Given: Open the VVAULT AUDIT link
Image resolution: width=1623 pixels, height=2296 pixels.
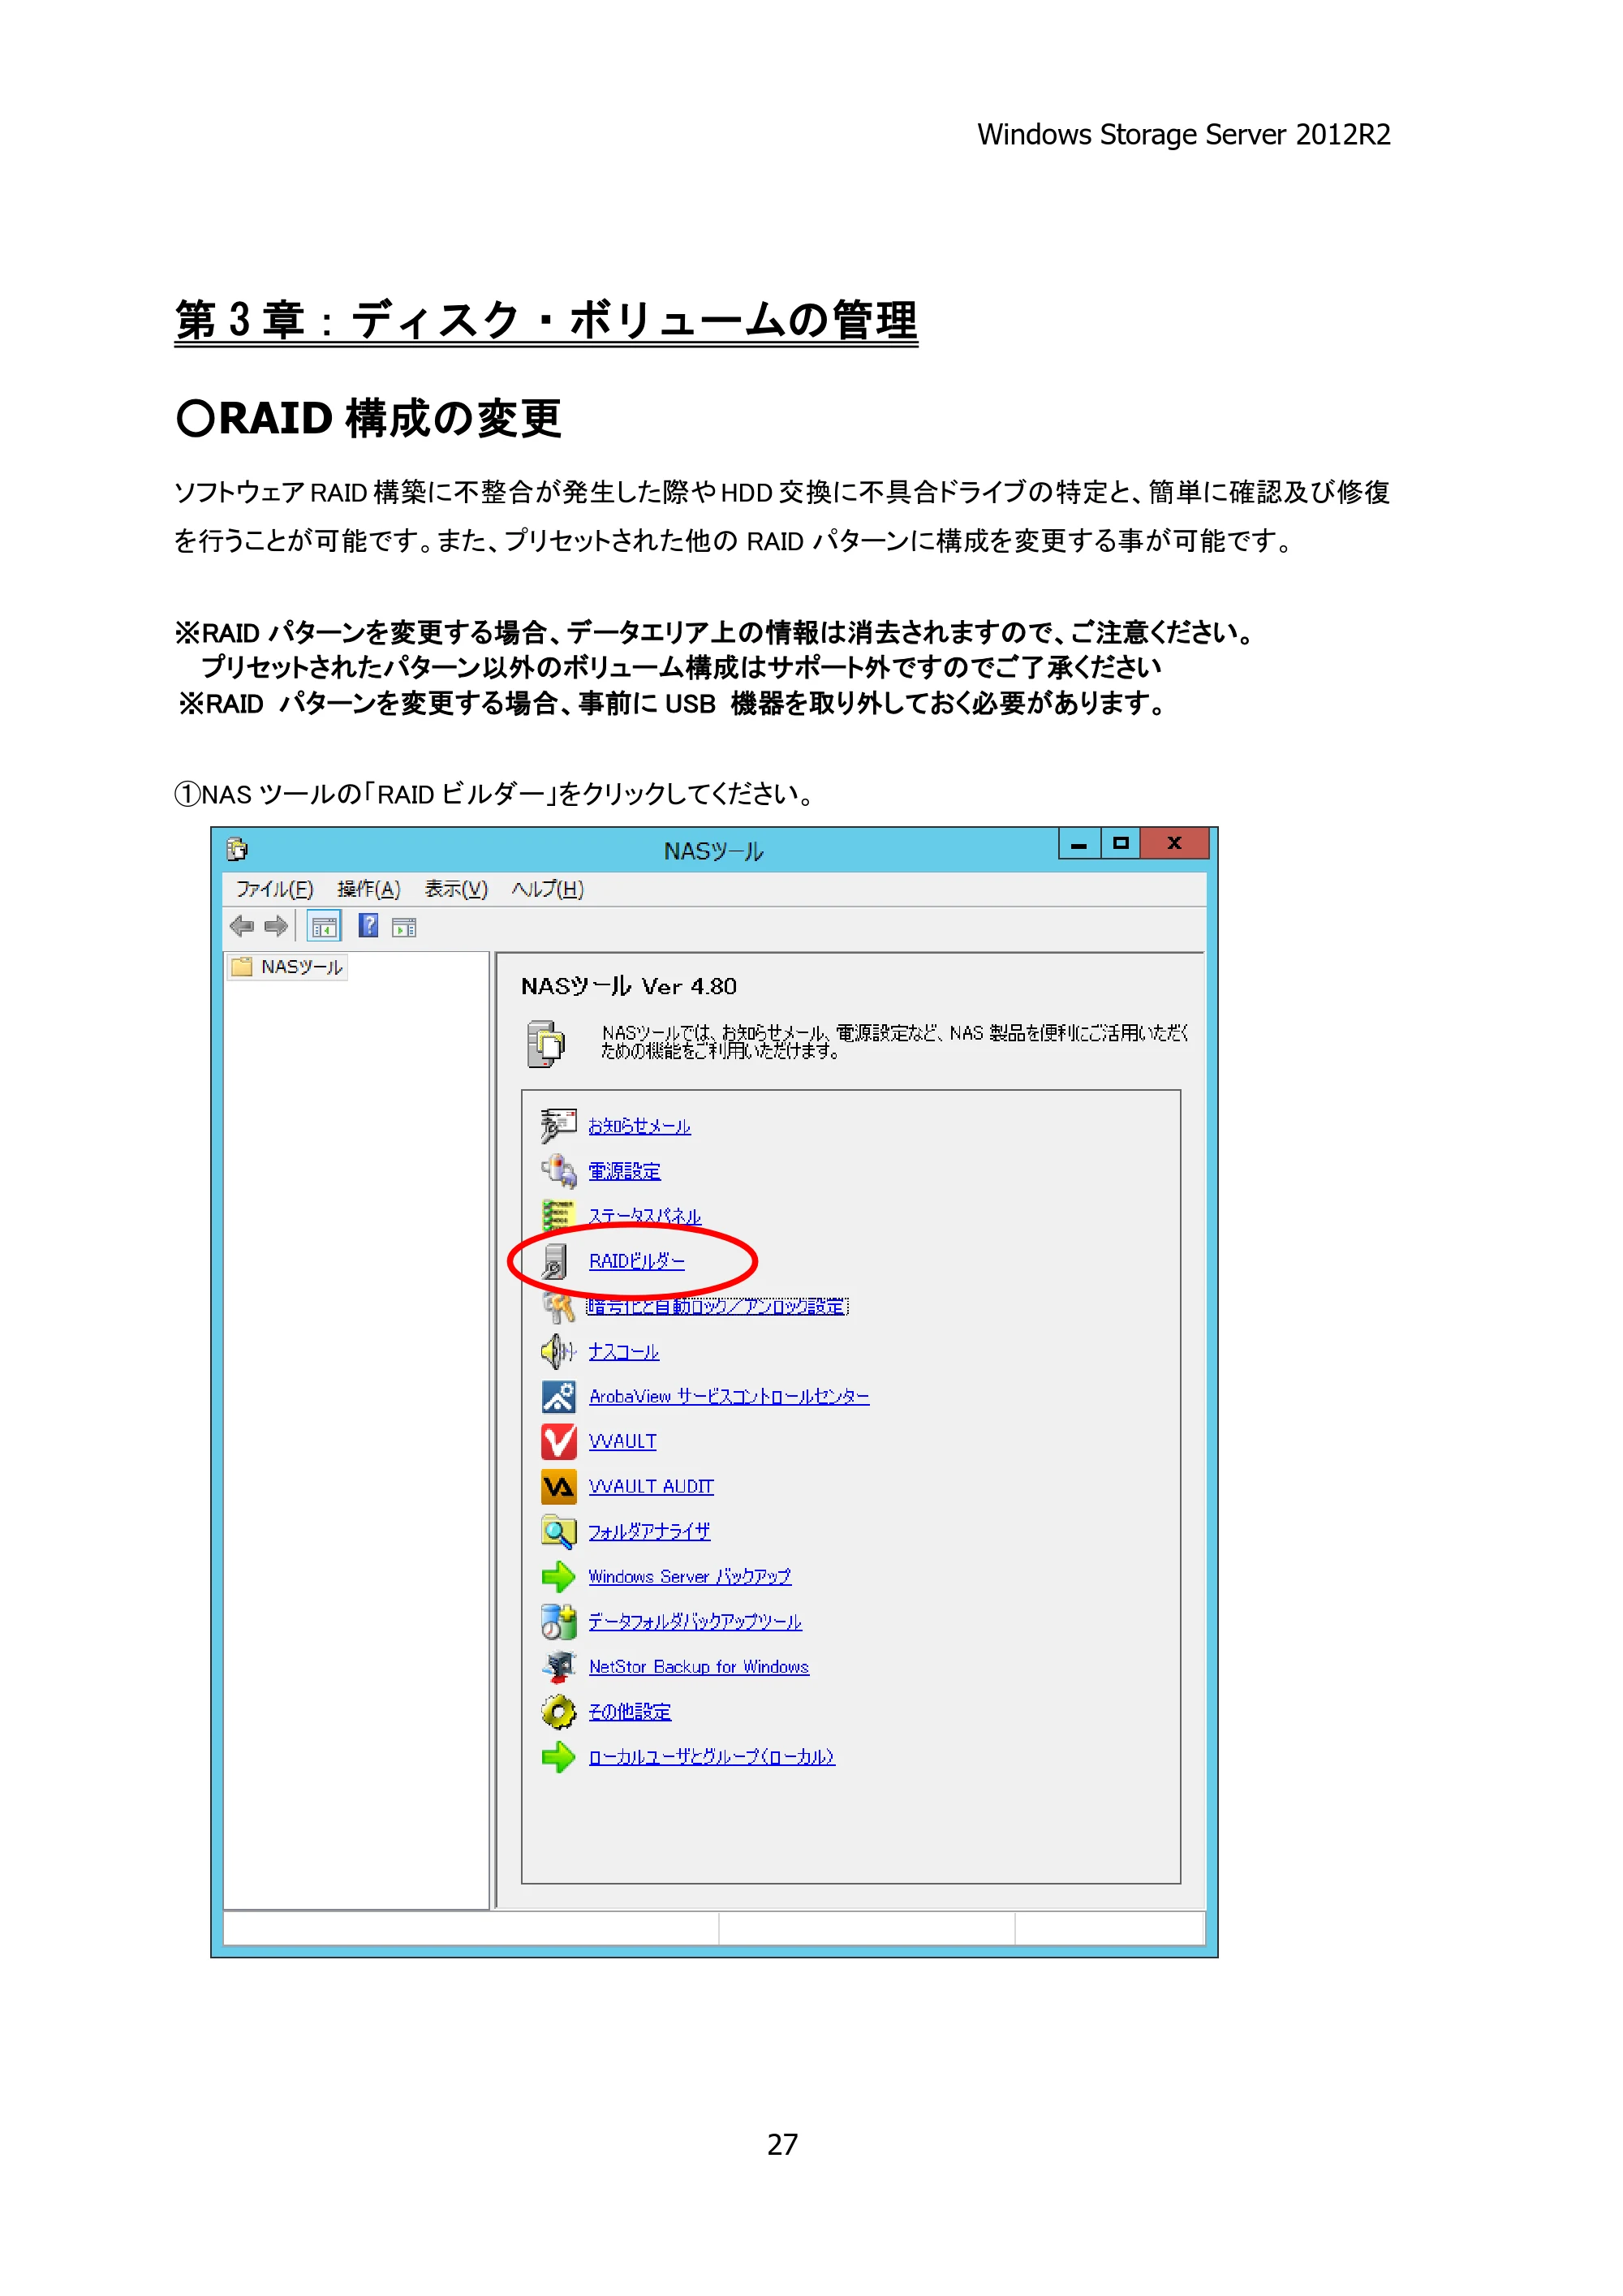Looking at the screenshot, I should [x=651, y=1486].
